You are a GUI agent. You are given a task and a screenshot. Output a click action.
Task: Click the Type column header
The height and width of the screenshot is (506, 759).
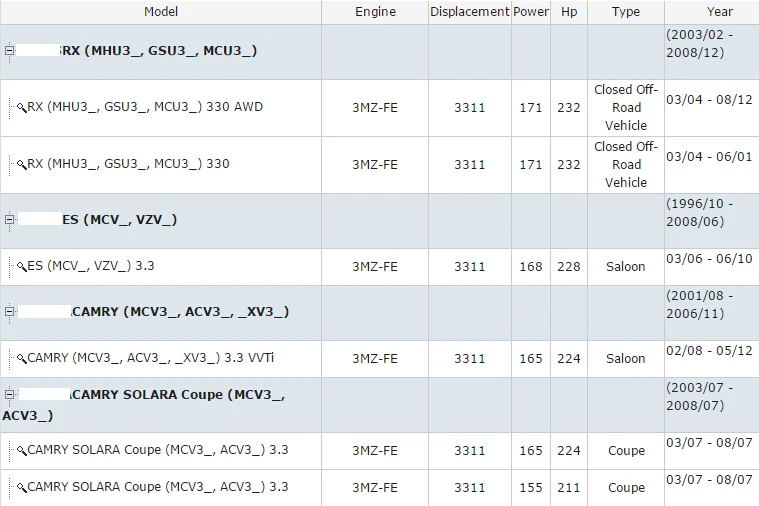pos(626,12)
